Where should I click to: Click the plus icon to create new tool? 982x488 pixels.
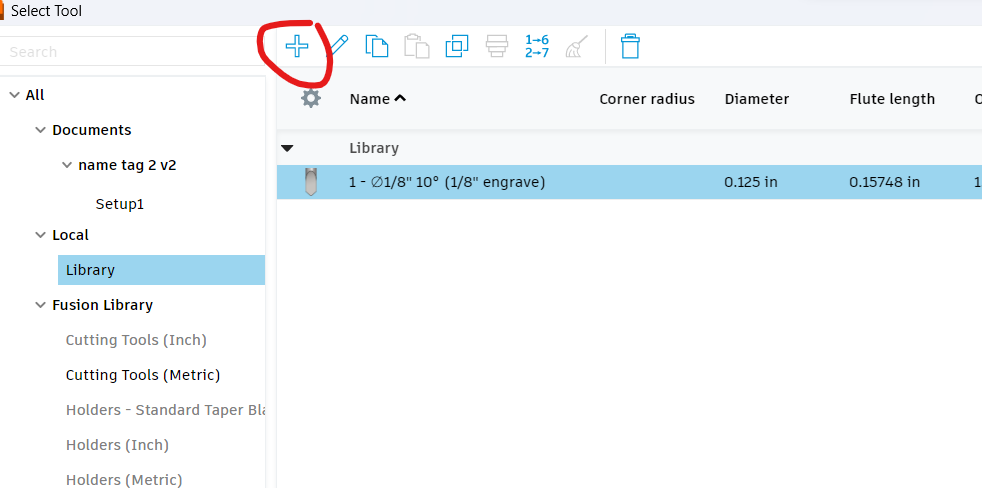click(x=297, y=46)
